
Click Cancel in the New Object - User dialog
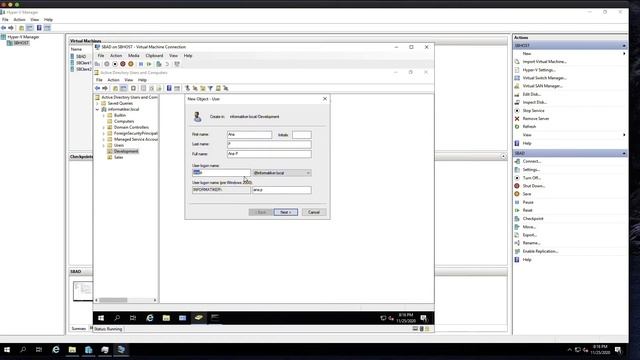click(x=314, y=212)
